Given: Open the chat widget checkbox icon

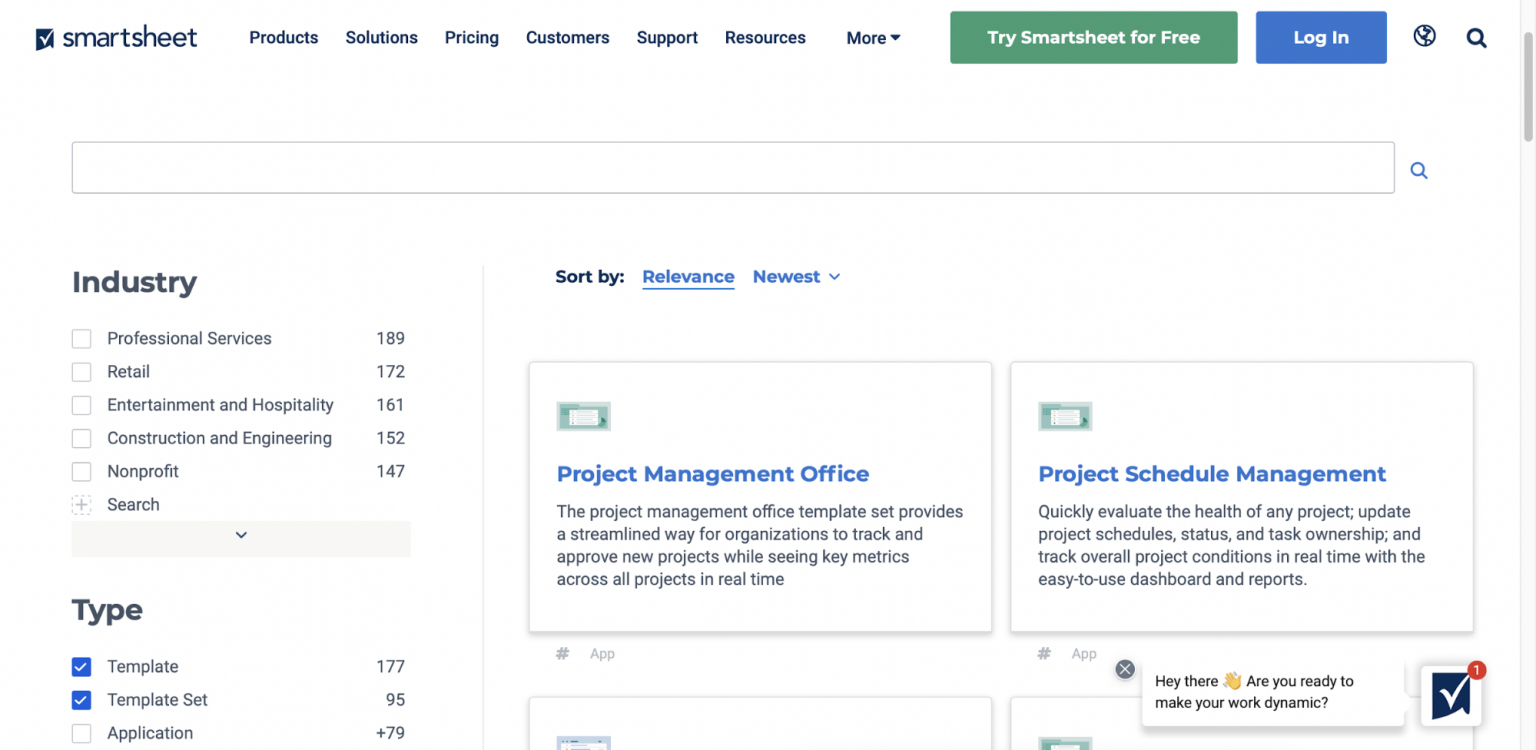Looking at the screenshot, I should 1452,697.
